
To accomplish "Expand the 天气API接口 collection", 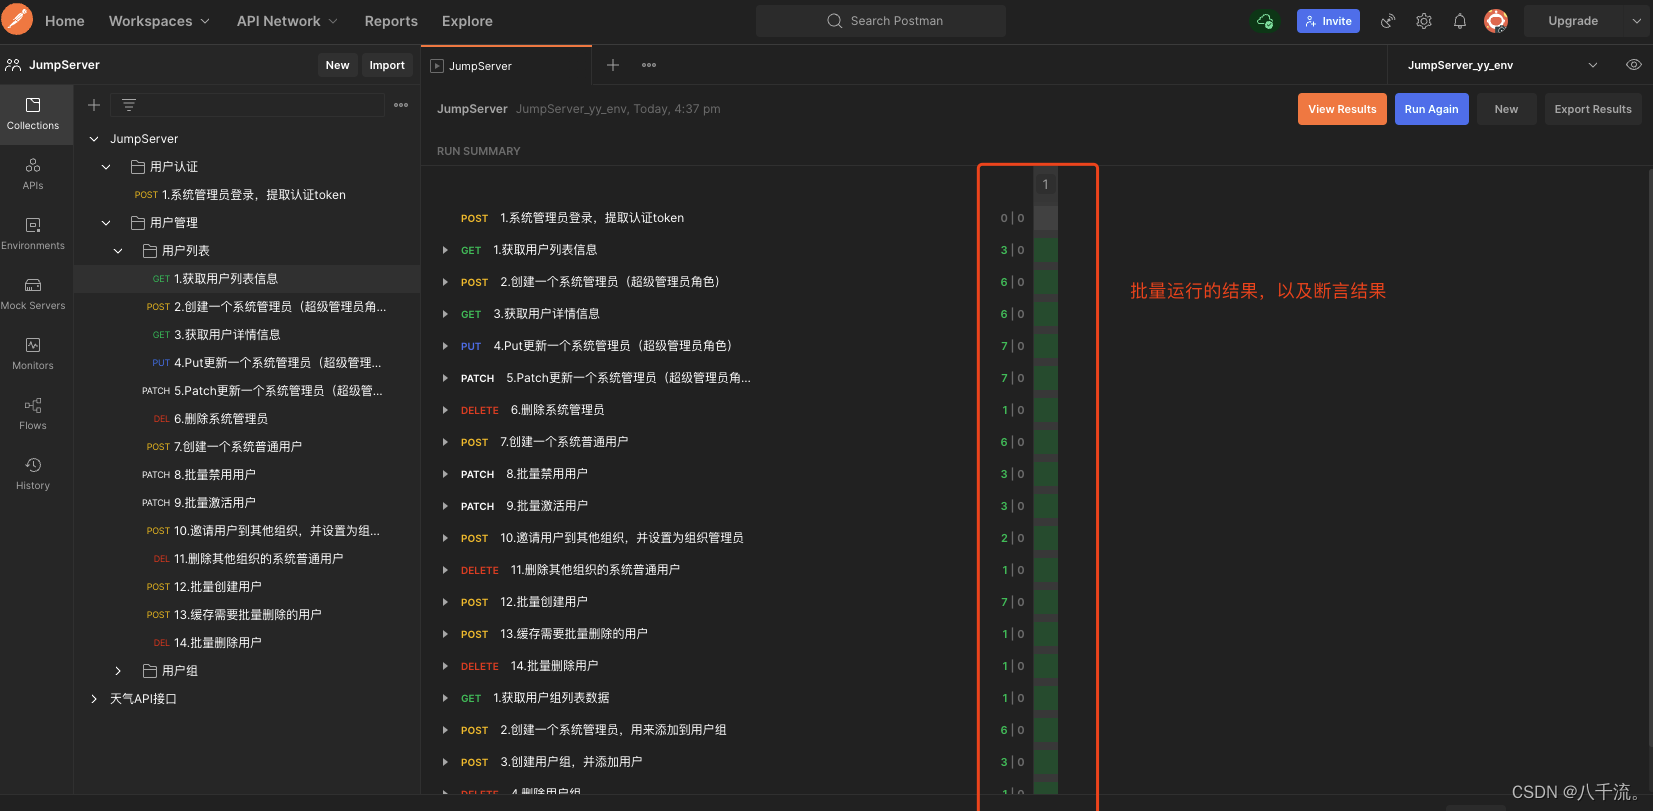I will tap(94, 699).
